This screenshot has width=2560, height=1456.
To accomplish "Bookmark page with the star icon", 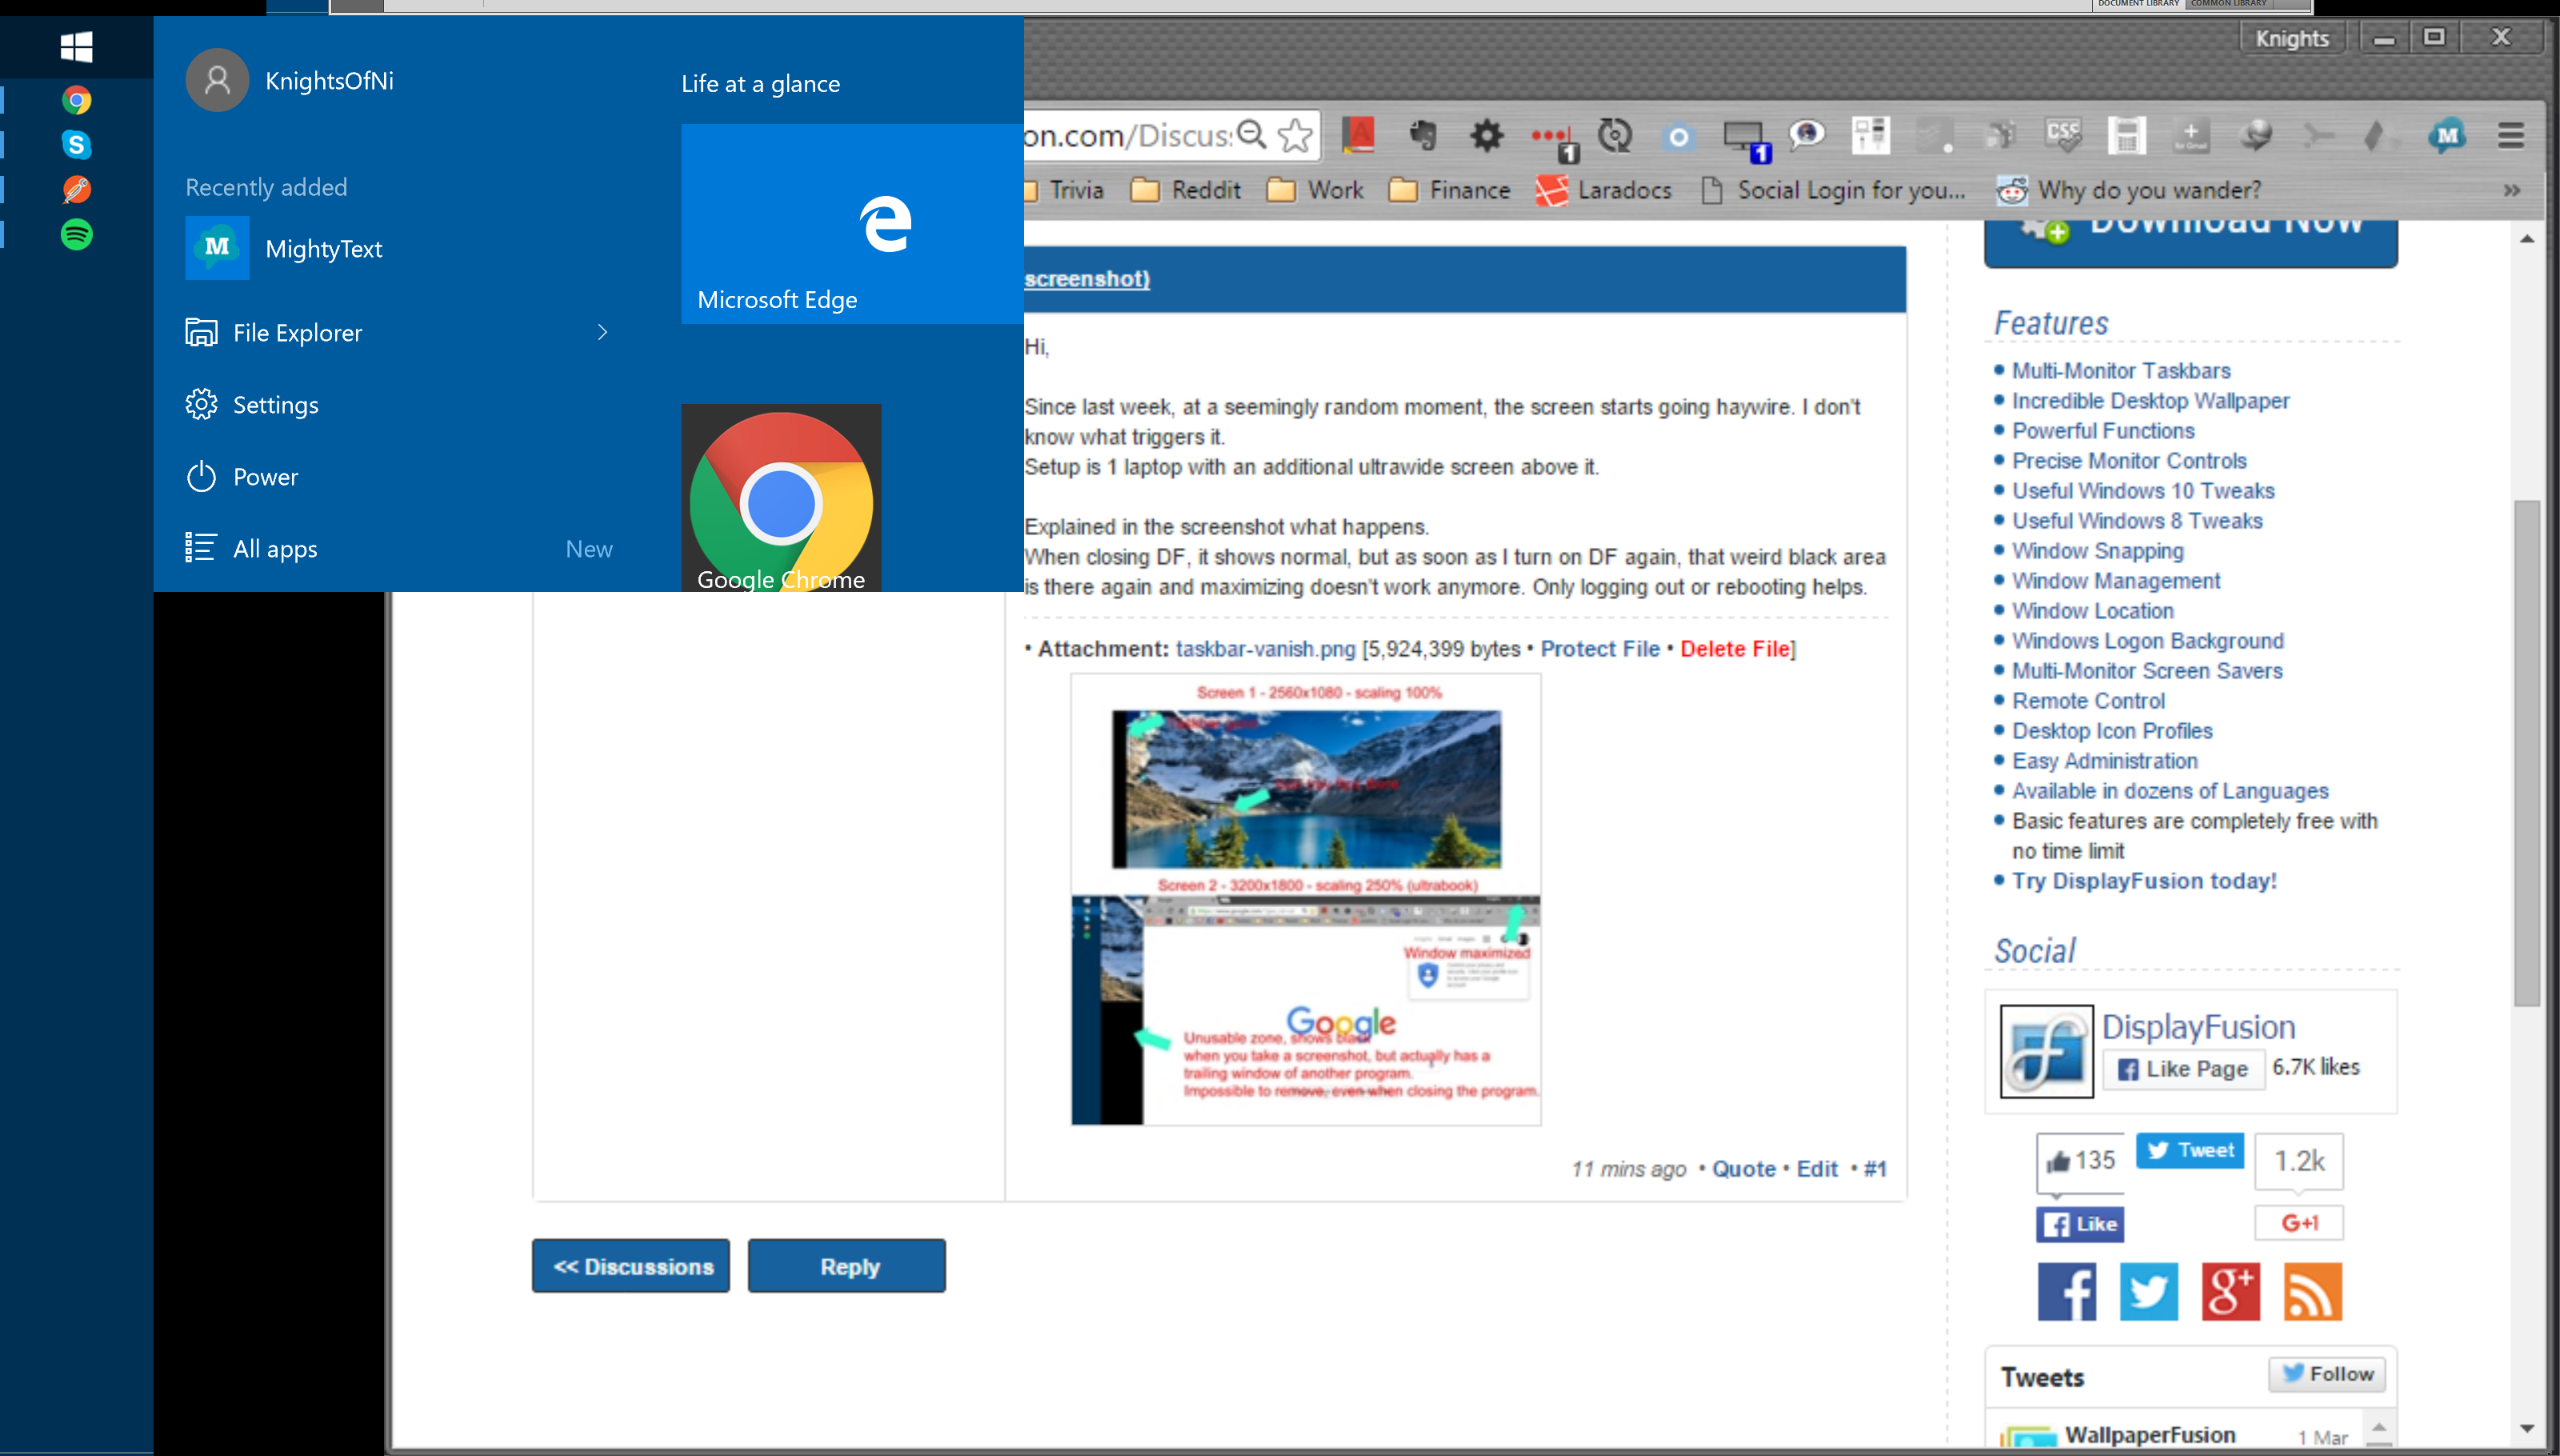I will pyautogui.click(x=1296, y=135).
